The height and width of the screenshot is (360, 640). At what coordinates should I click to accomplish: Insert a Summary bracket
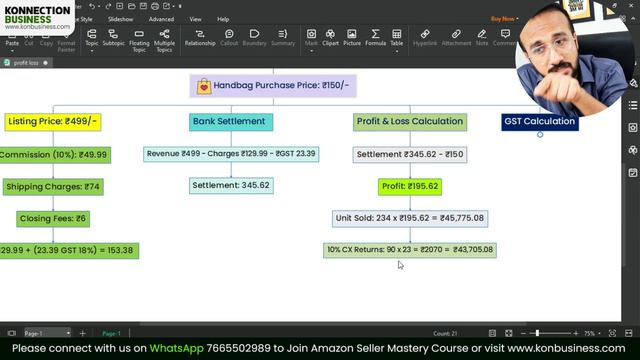coord(283,38)
